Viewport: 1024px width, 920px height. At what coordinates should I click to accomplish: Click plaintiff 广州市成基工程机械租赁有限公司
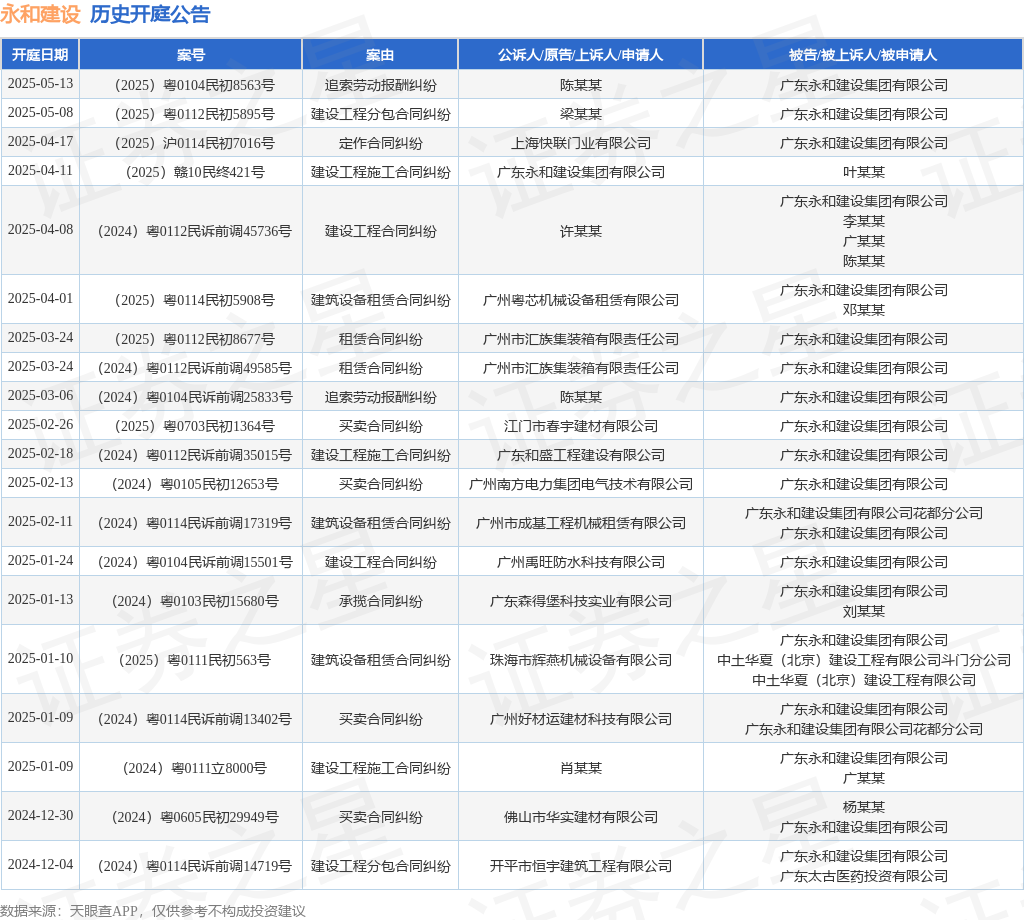pos(581,523)
